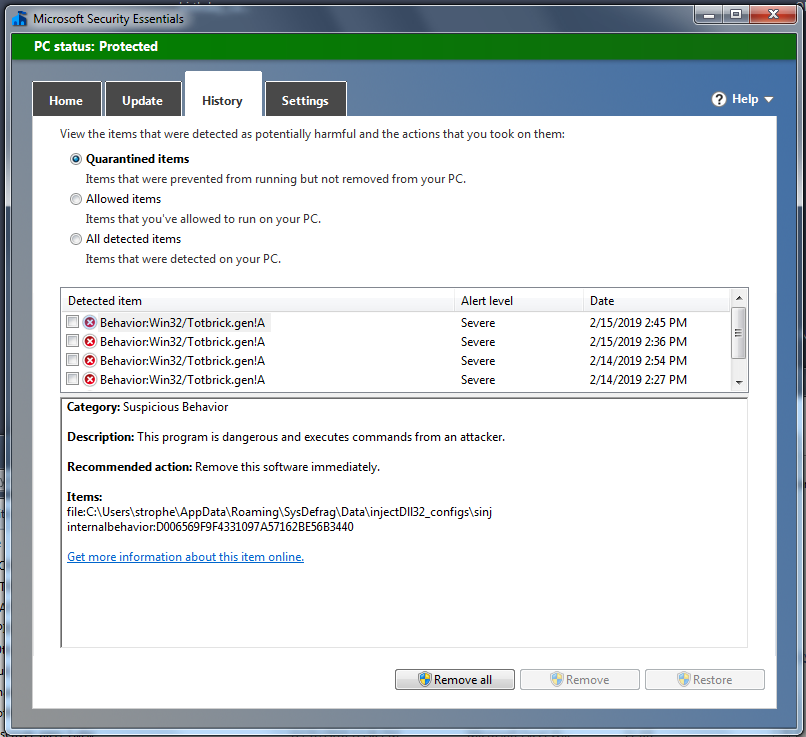Close the Microsoft Security Essentials window

click(773, 15)
